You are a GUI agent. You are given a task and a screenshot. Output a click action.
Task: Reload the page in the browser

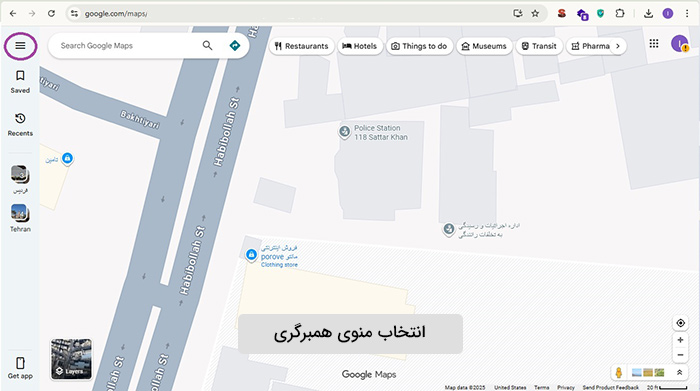(51, 13)
